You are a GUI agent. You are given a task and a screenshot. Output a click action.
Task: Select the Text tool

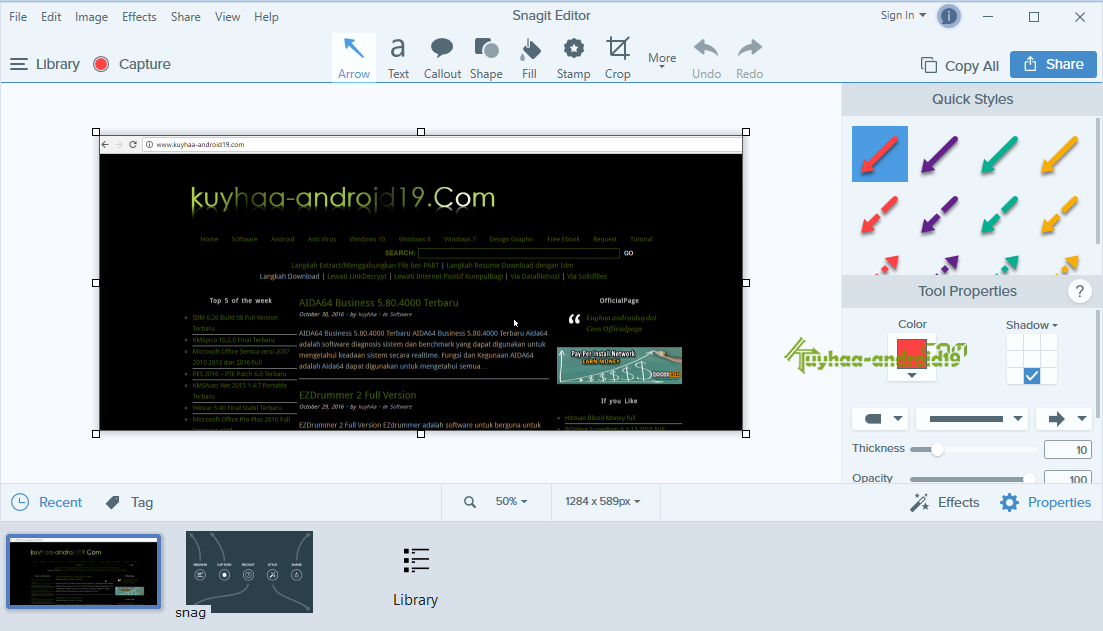398,58
